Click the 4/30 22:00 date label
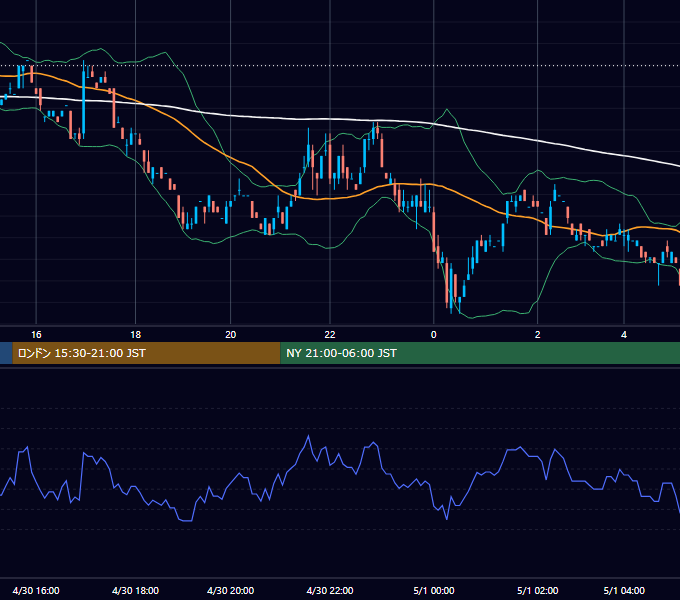The image size is (680, 600). point(330,590)
